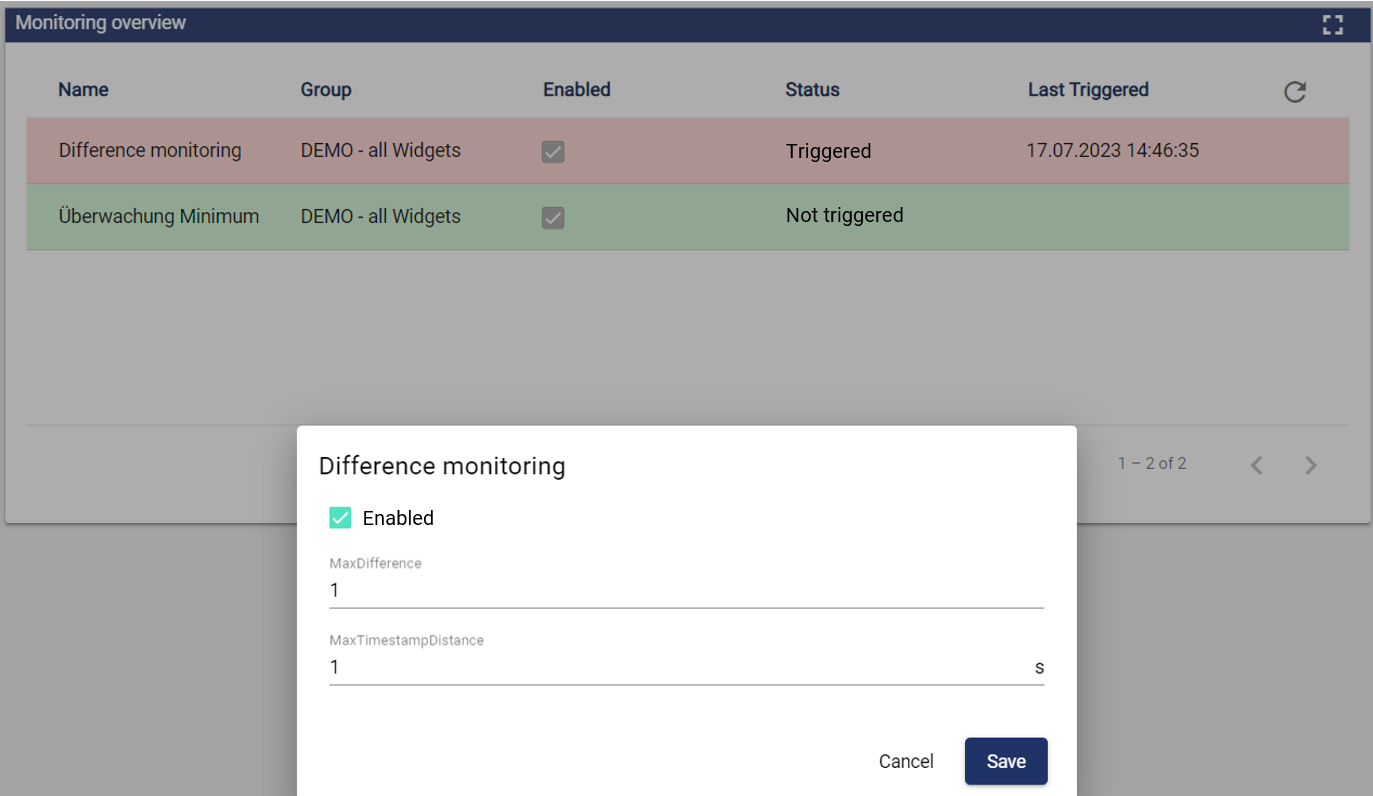Save the Difference monitoring settings

point(1005,761)
